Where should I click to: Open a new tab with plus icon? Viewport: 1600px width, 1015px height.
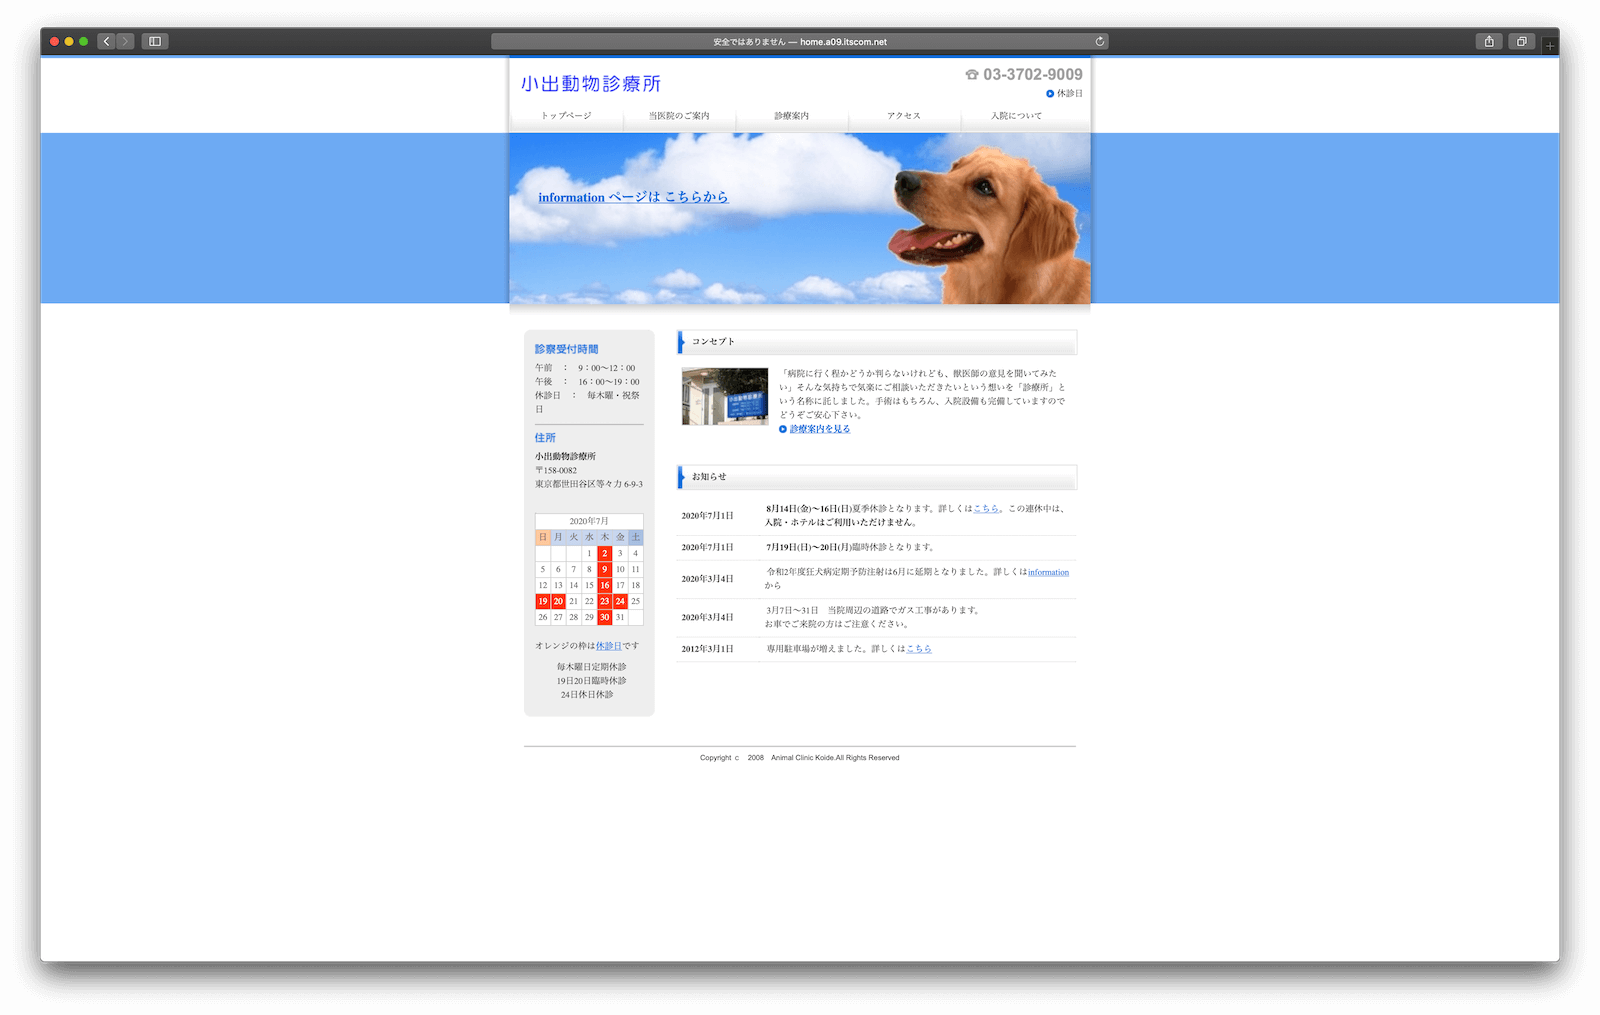tap(1550, 45)
